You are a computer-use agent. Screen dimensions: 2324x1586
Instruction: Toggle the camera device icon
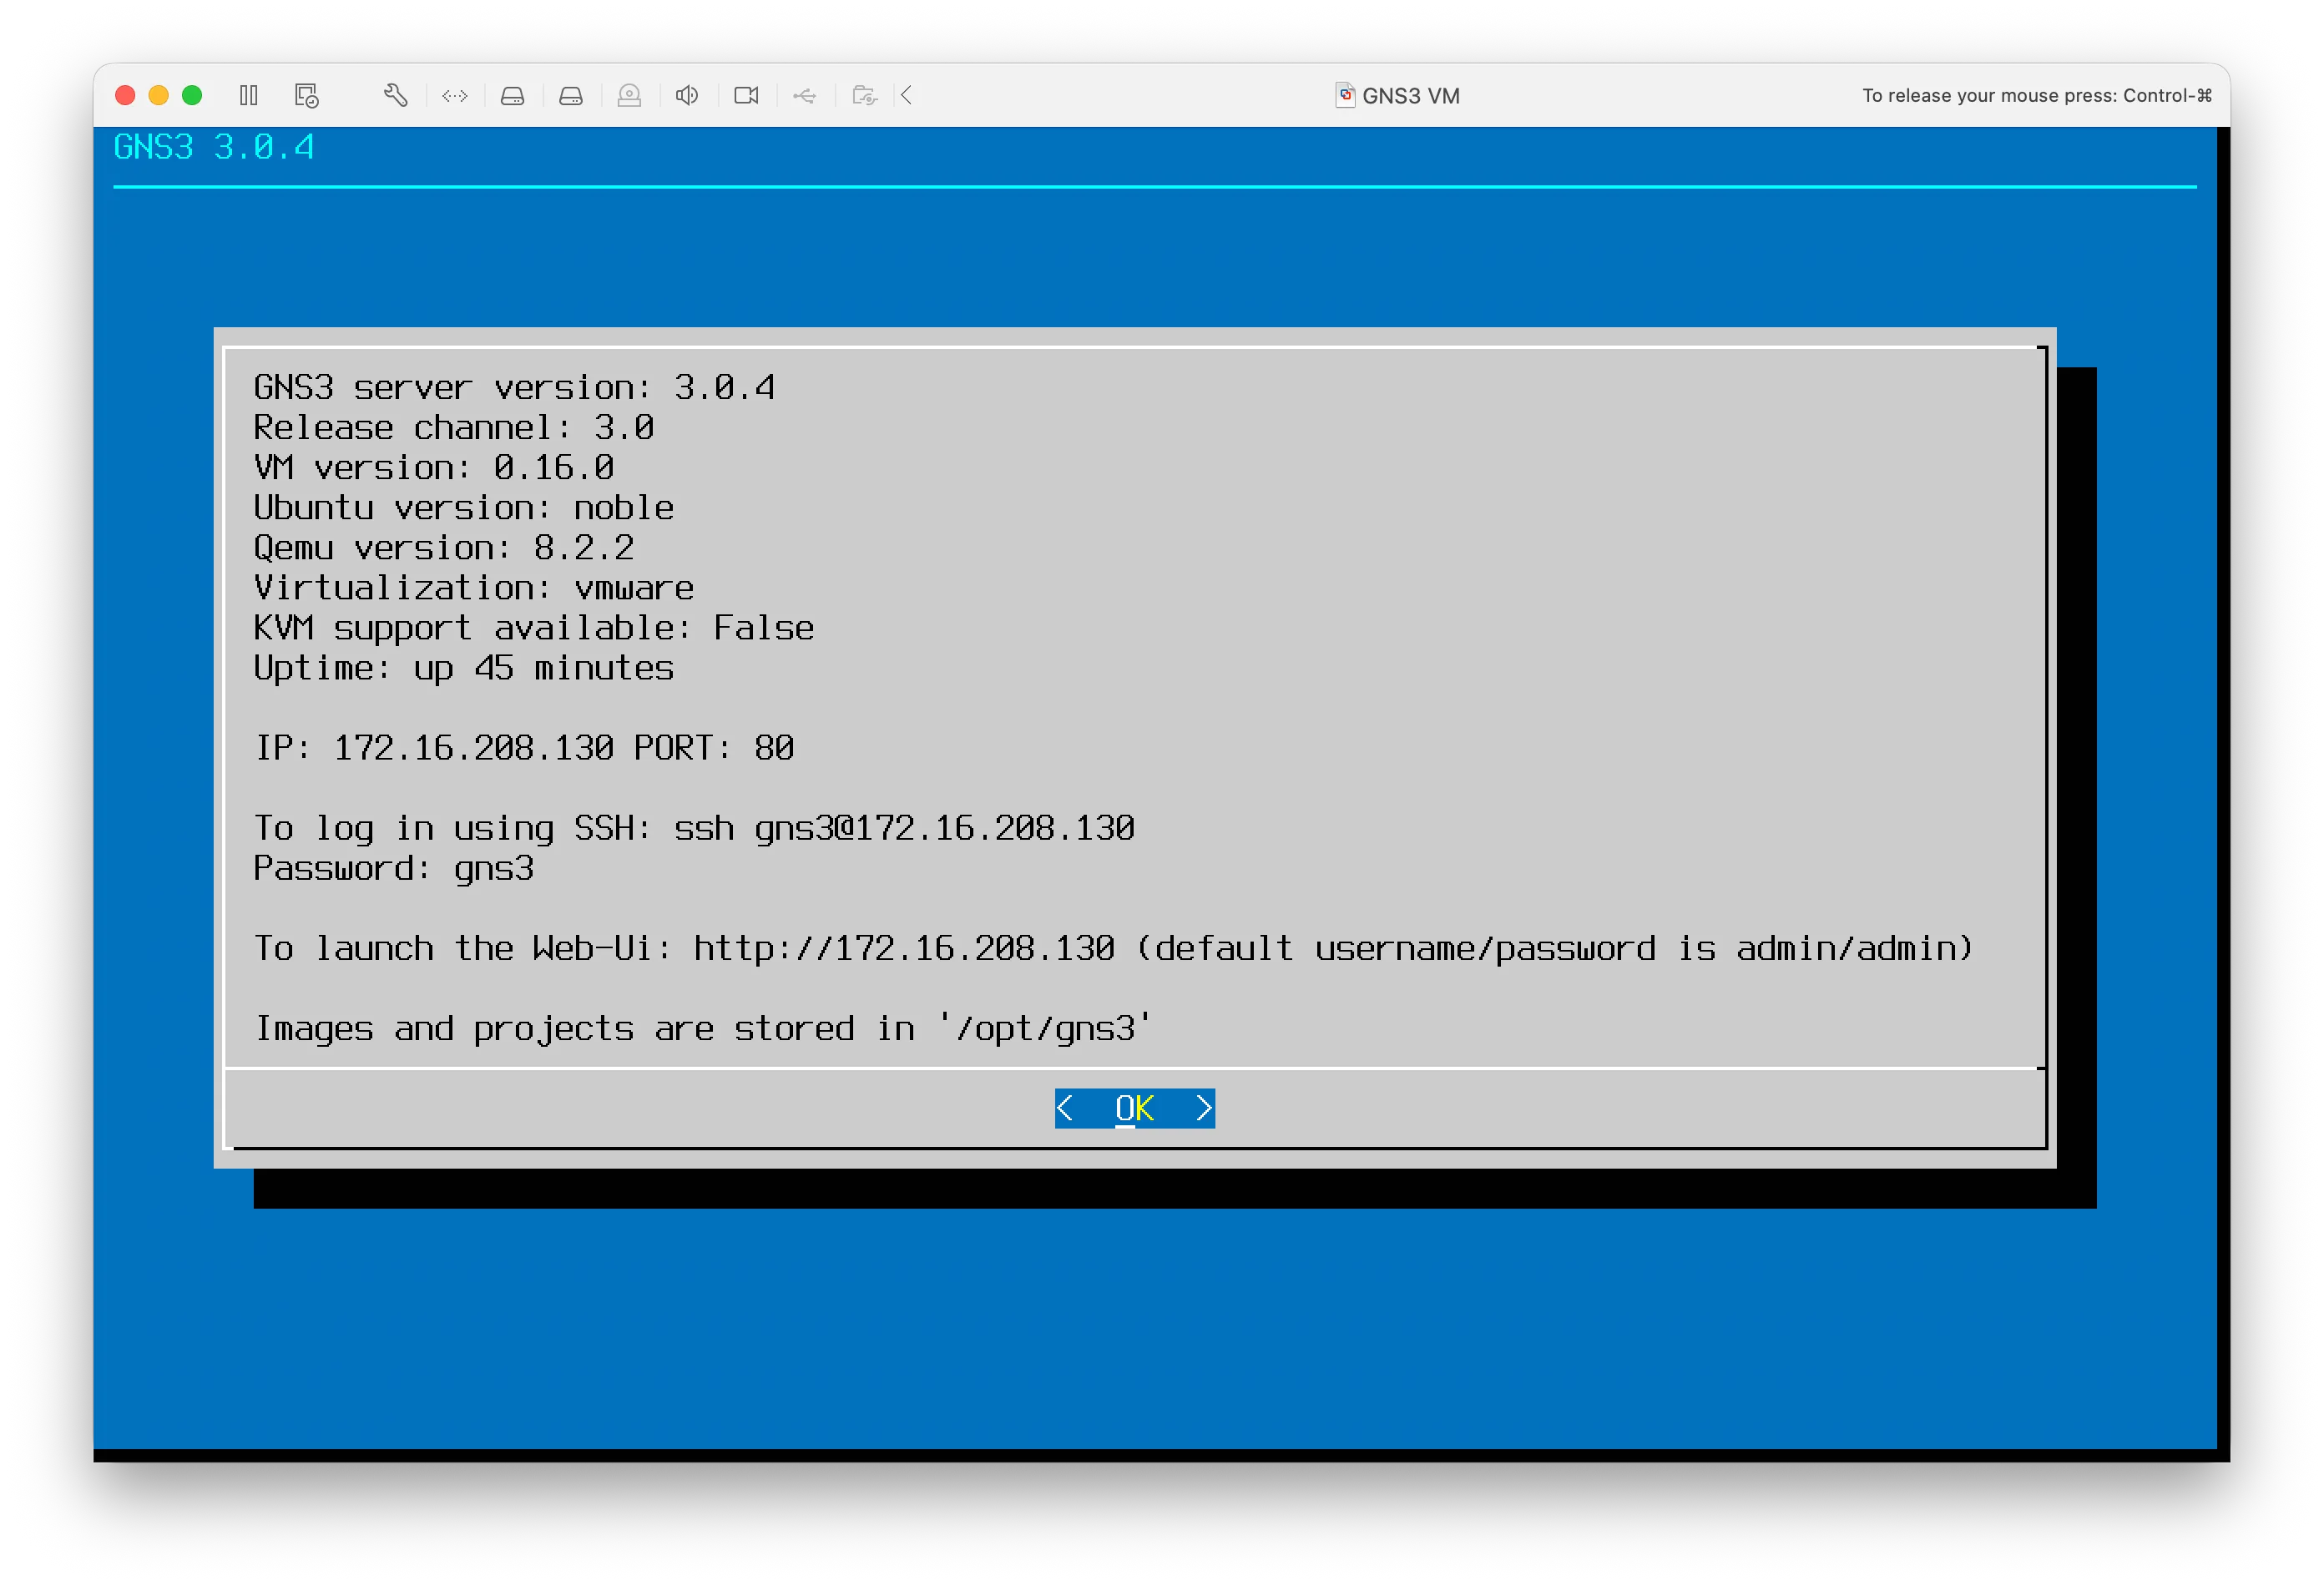[746, 95]
